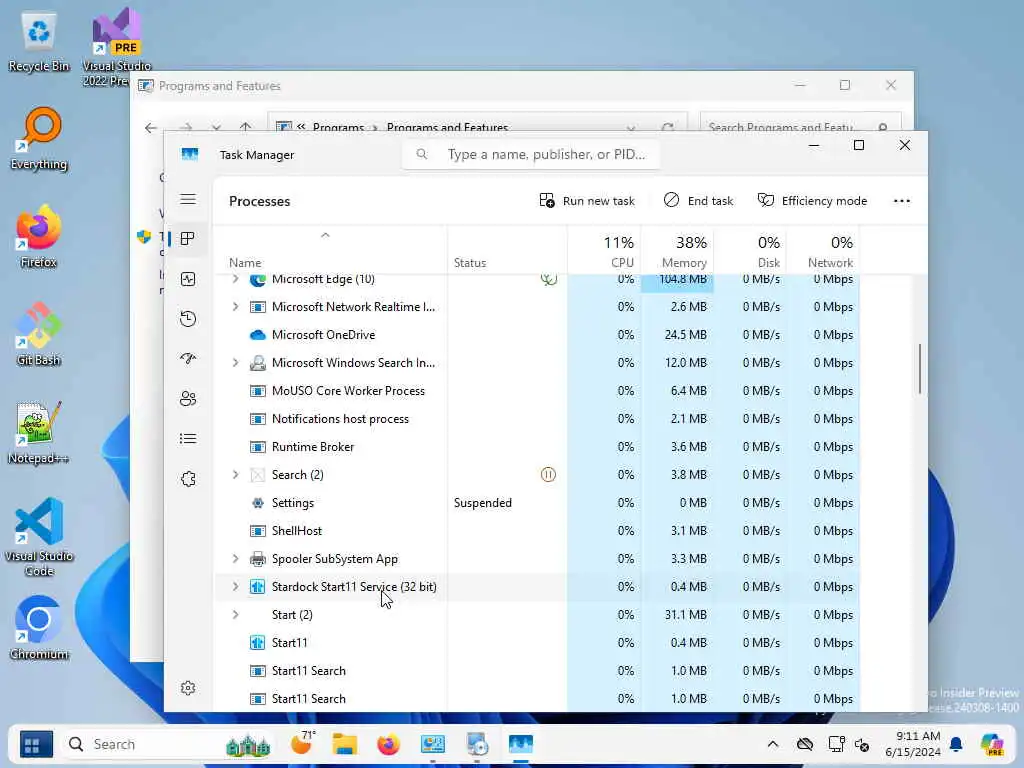Click the Programs breadcrumb in address bar

click(x=338, y=127)
